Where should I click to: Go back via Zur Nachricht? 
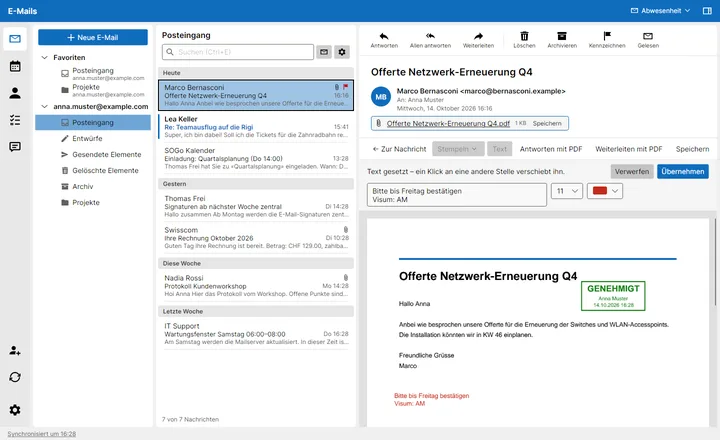point(399,149)
